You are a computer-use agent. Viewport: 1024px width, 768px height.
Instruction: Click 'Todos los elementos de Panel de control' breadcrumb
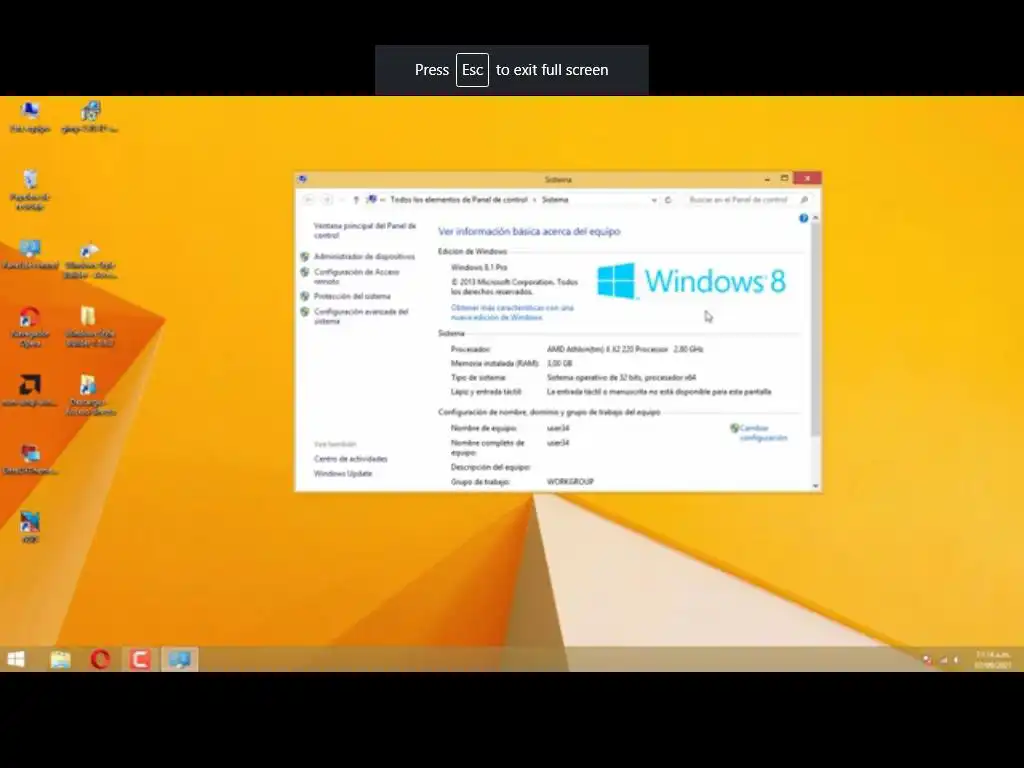pos(458,200)
